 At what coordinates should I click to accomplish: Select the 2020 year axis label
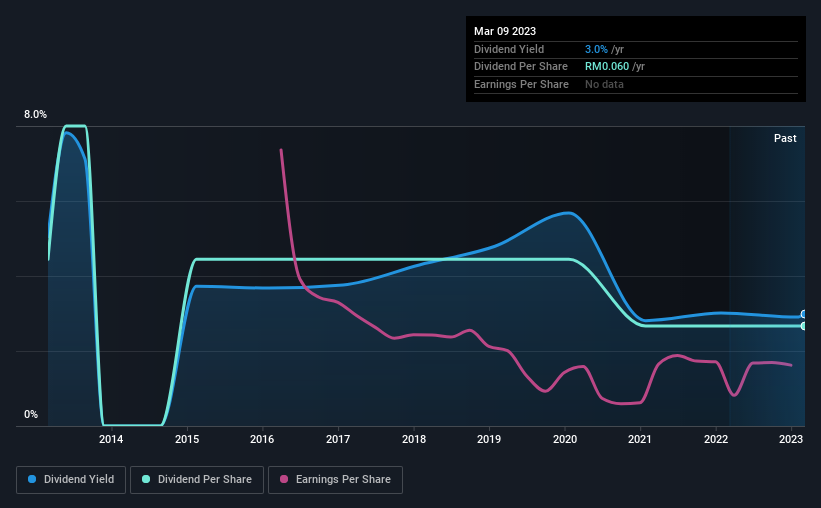[565, 438]
